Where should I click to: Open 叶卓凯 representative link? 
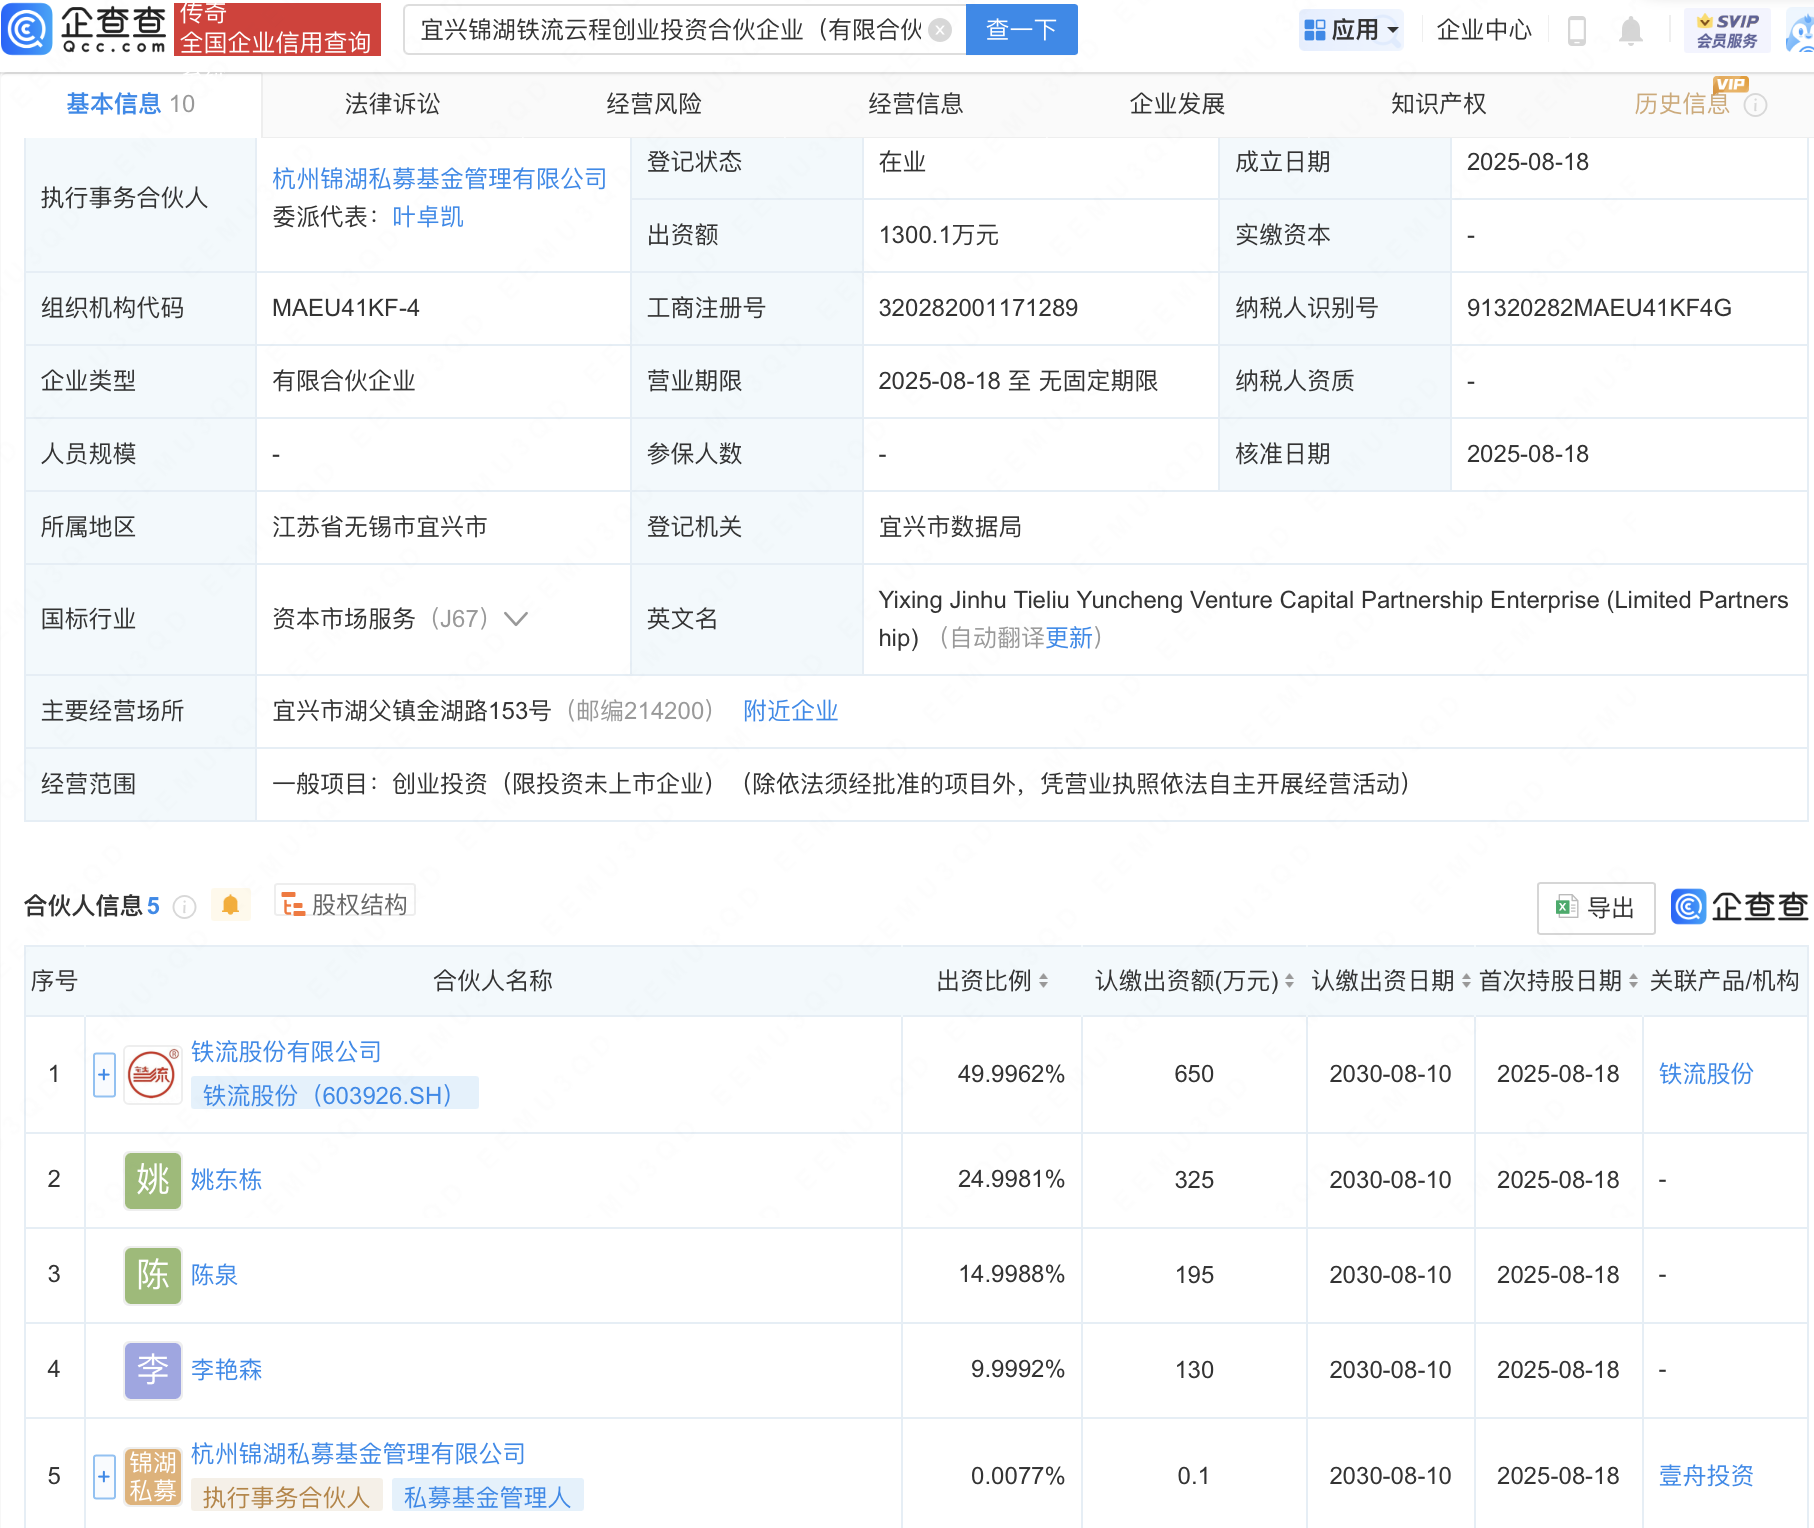tap(428, 217)
